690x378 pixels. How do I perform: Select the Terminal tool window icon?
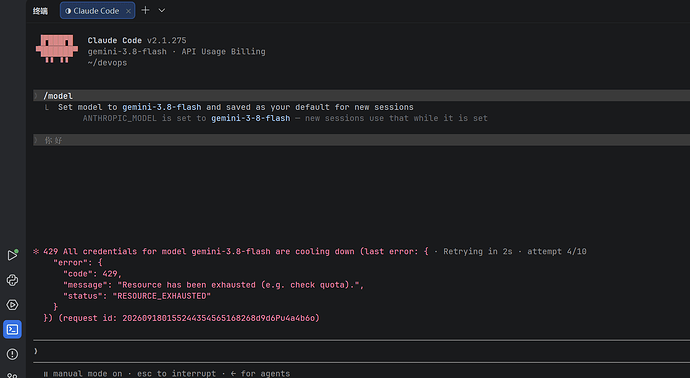12,329
